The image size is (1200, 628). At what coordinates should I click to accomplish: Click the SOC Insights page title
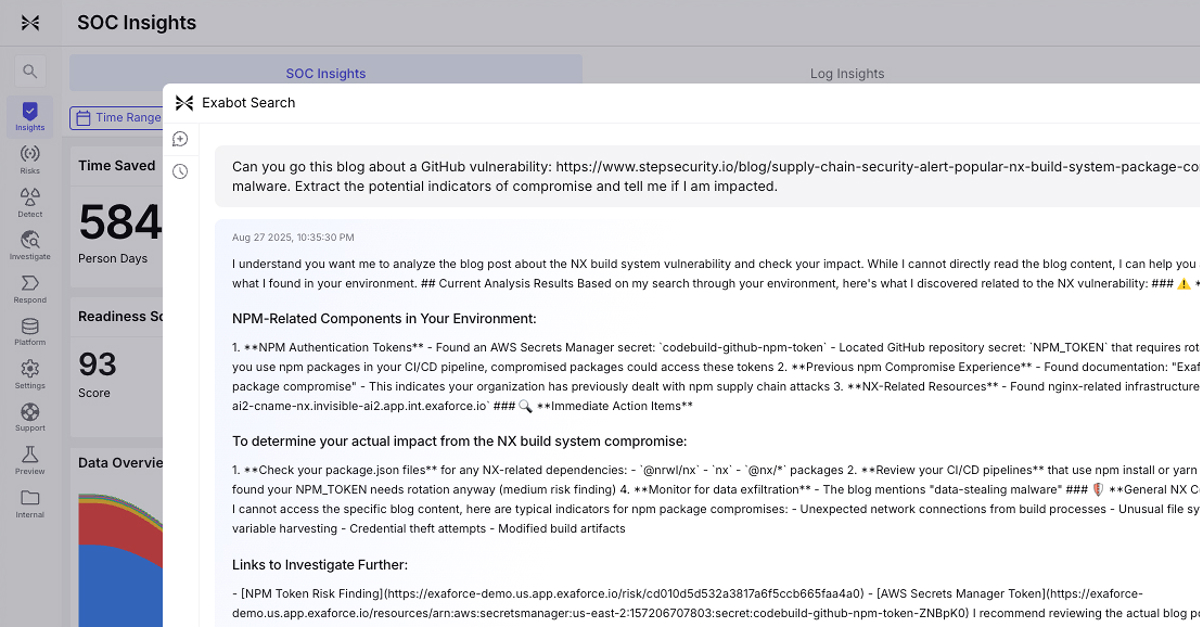tap(137, 22)
